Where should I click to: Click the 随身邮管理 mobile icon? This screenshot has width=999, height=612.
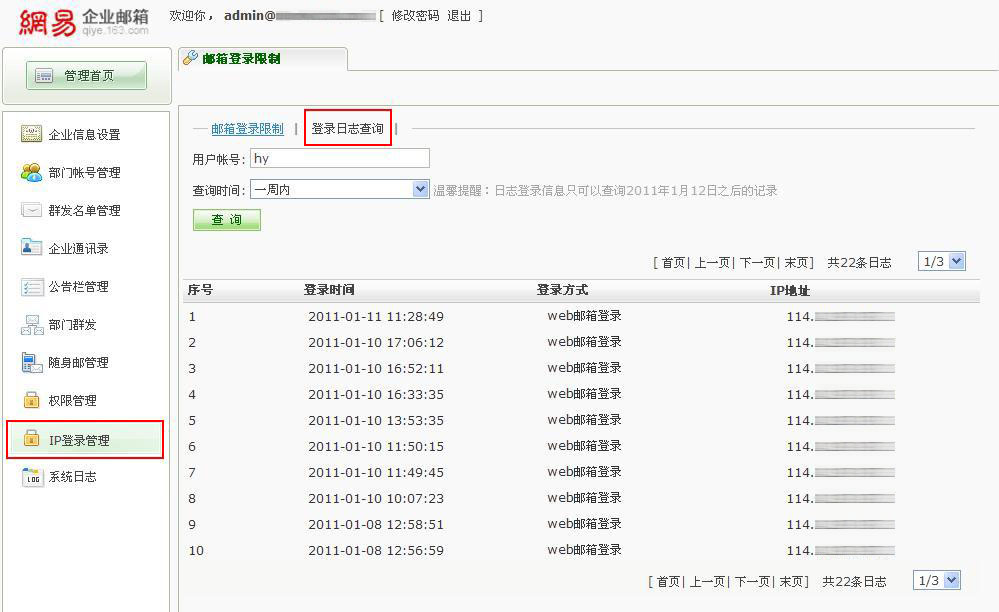(x=31, y=363)
